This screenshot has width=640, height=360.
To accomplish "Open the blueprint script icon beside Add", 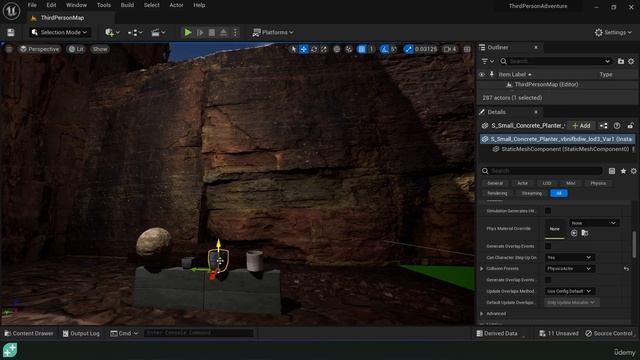I will pos(603,126).
